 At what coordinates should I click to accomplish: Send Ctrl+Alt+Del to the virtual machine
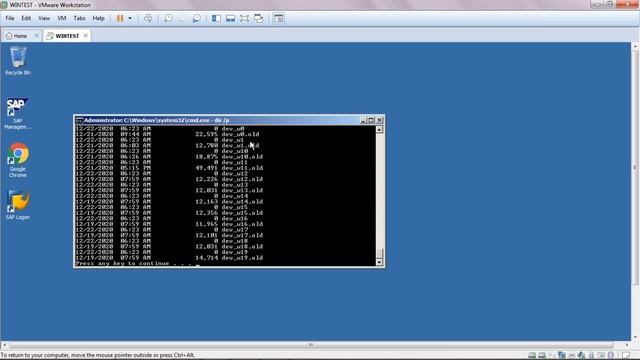tap(148, 18)
